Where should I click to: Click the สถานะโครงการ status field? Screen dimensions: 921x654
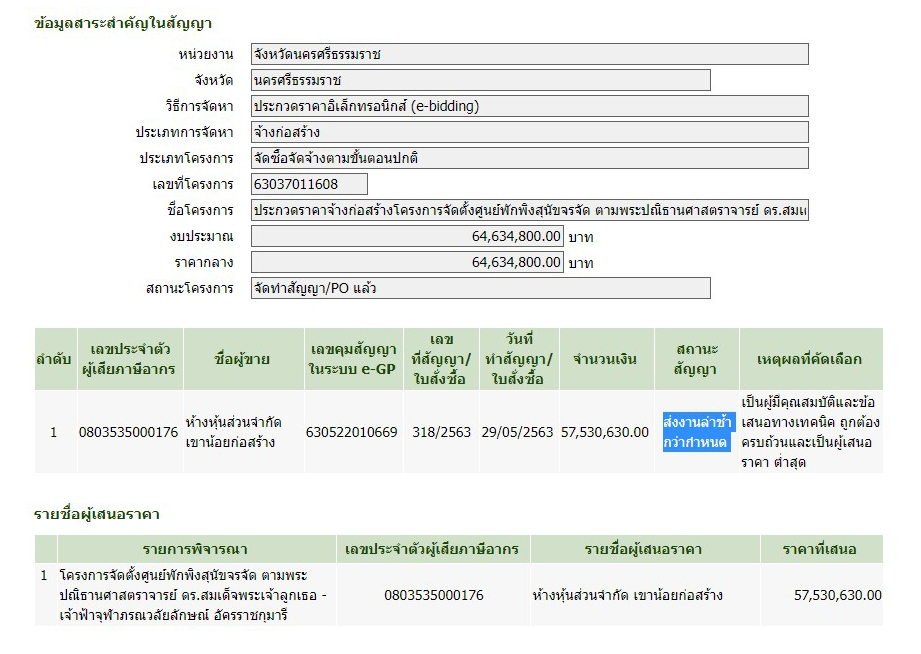tap(480, 289)
